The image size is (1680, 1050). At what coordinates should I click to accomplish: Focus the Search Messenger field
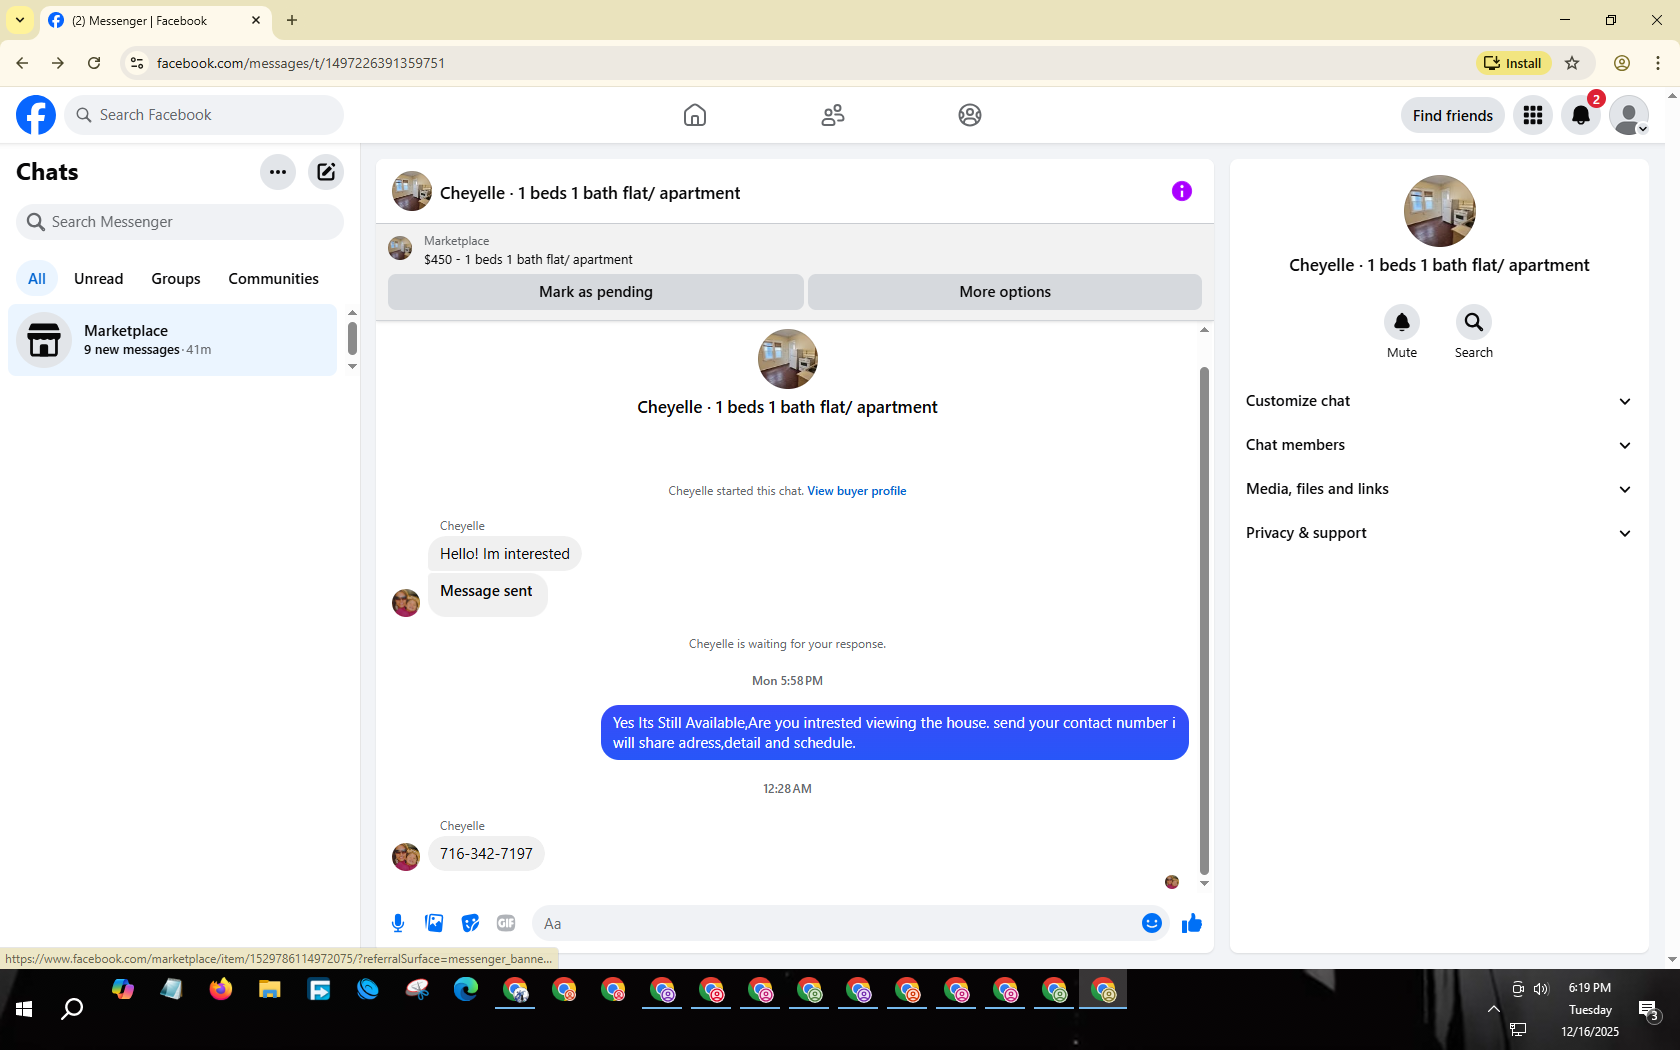180,222
